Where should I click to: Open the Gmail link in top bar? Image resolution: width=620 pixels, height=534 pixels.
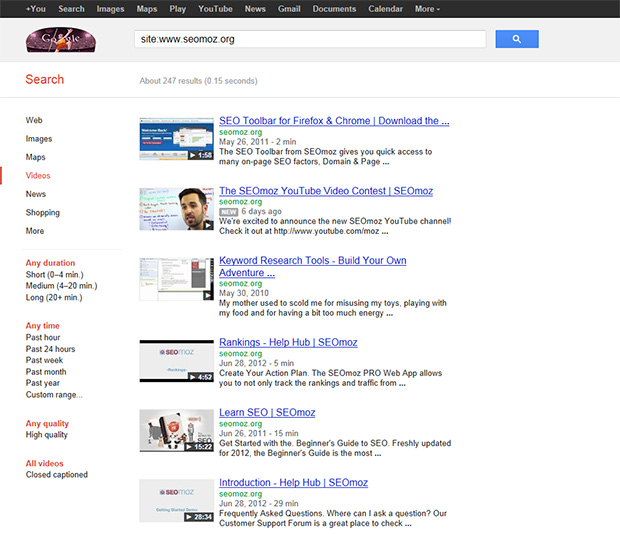point(289,9)
